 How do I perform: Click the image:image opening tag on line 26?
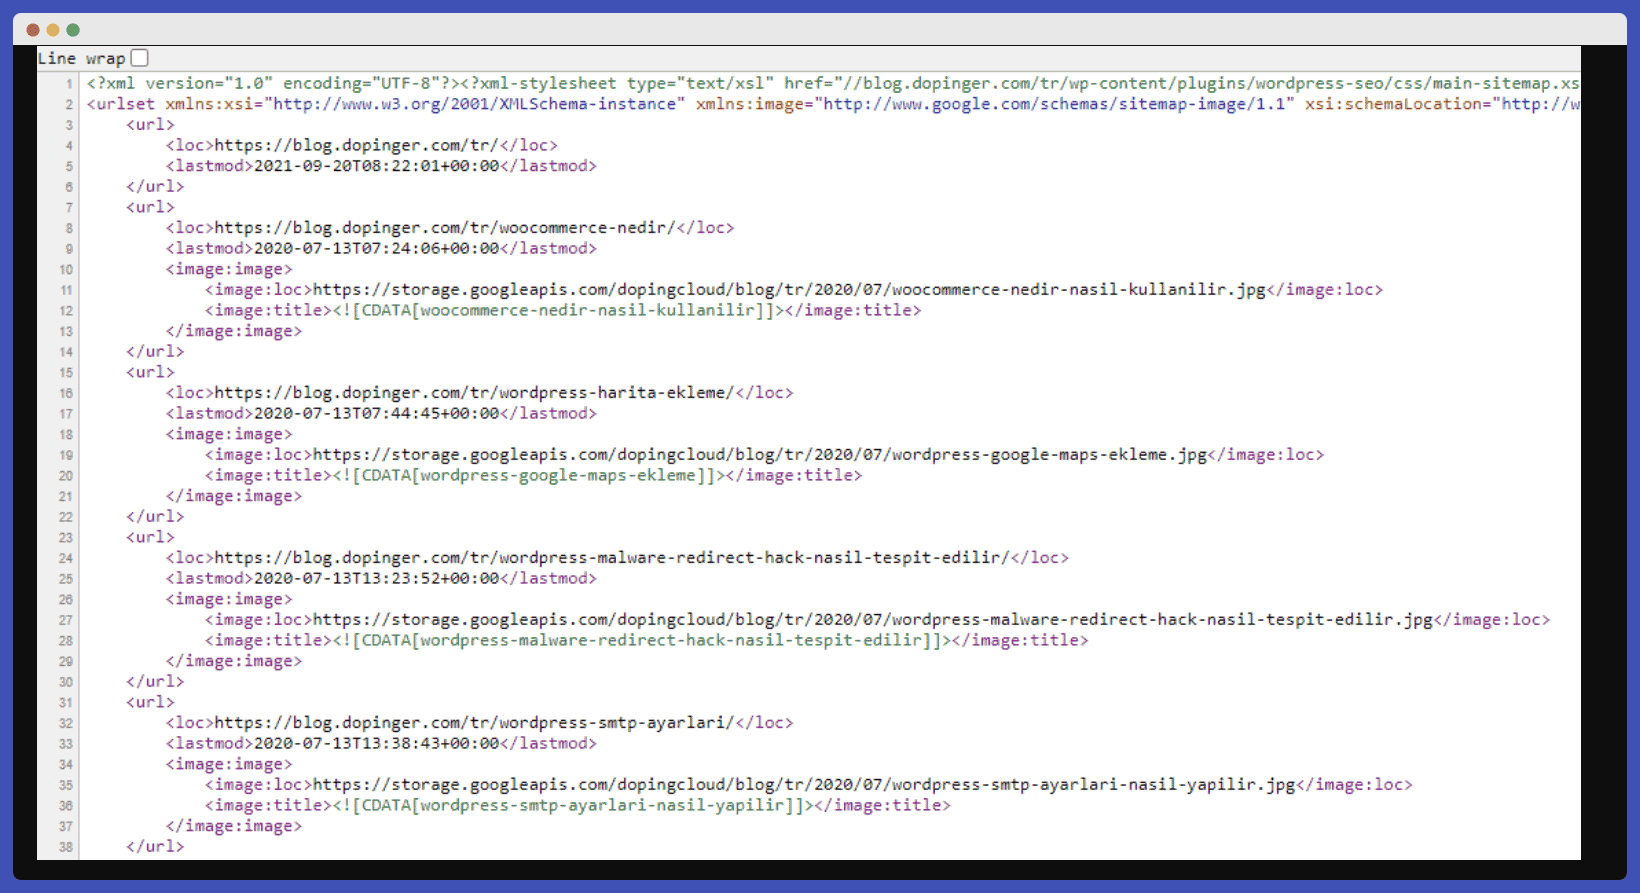click(x=229, y=599)
